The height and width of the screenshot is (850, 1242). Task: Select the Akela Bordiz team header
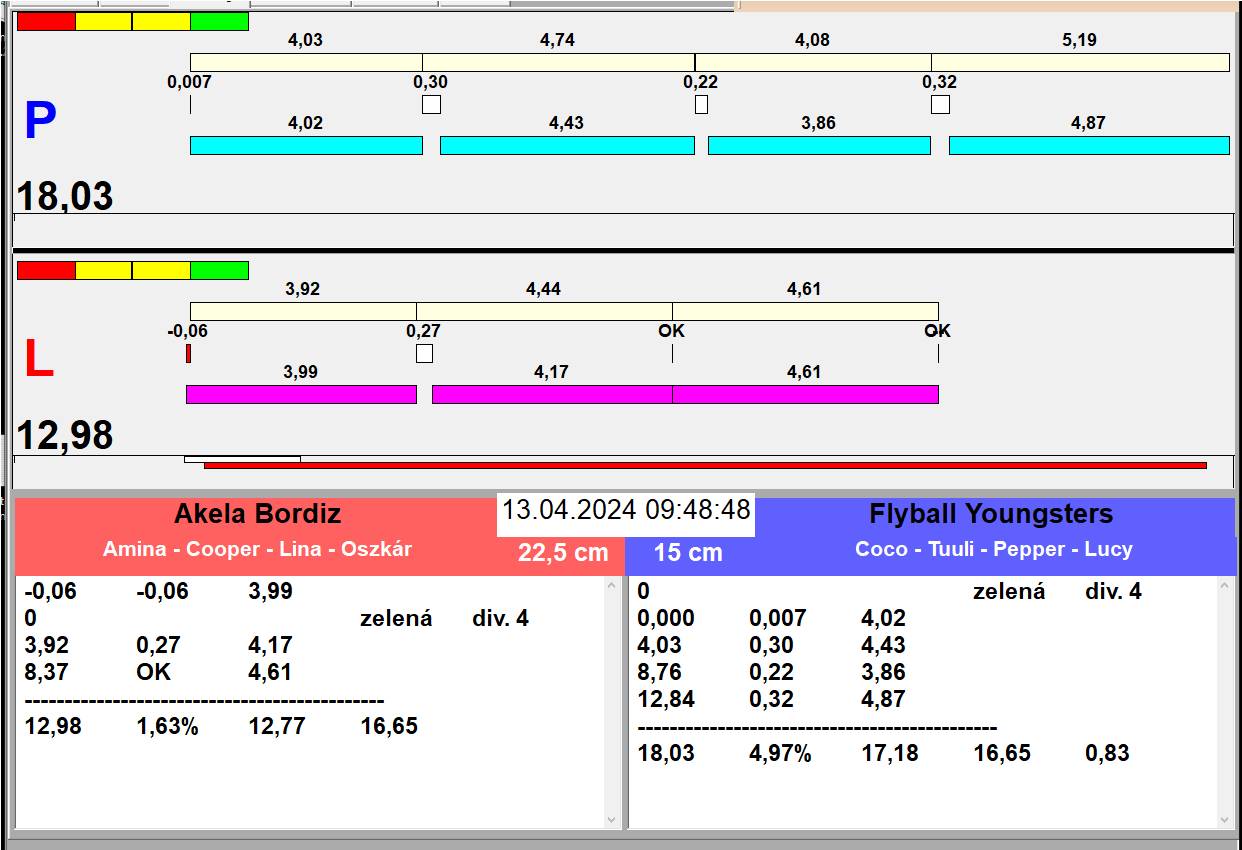[258, 514]
